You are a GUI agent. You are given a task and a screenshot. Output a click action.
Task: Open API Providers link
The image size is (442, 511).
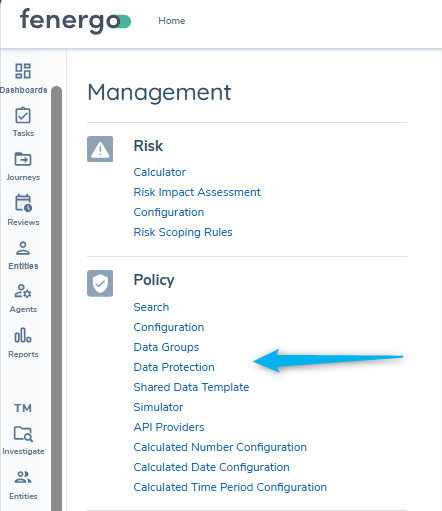click(x=169, y=427)
